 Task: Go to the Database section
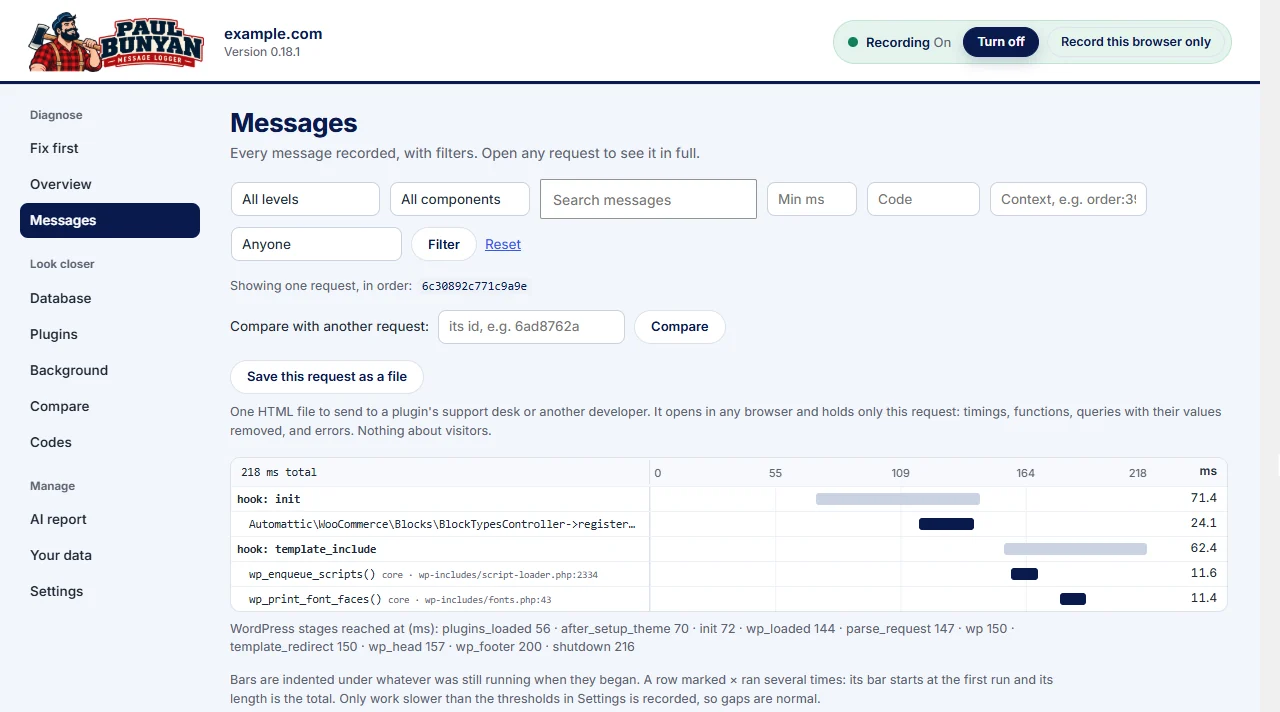[110, 298]
